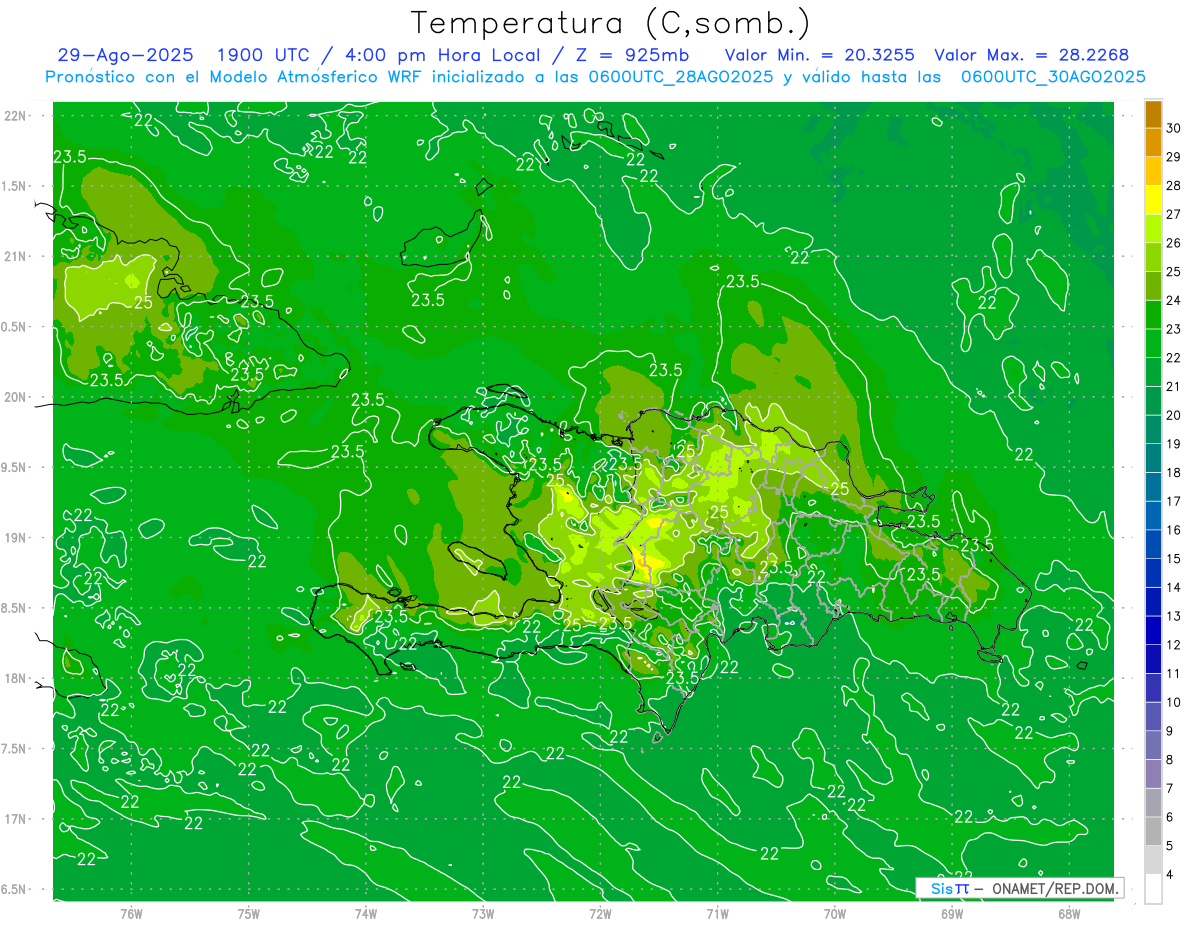1200x927 pixels.
Task: Click the '71W' longitude axis label
Action: (717, 914)
